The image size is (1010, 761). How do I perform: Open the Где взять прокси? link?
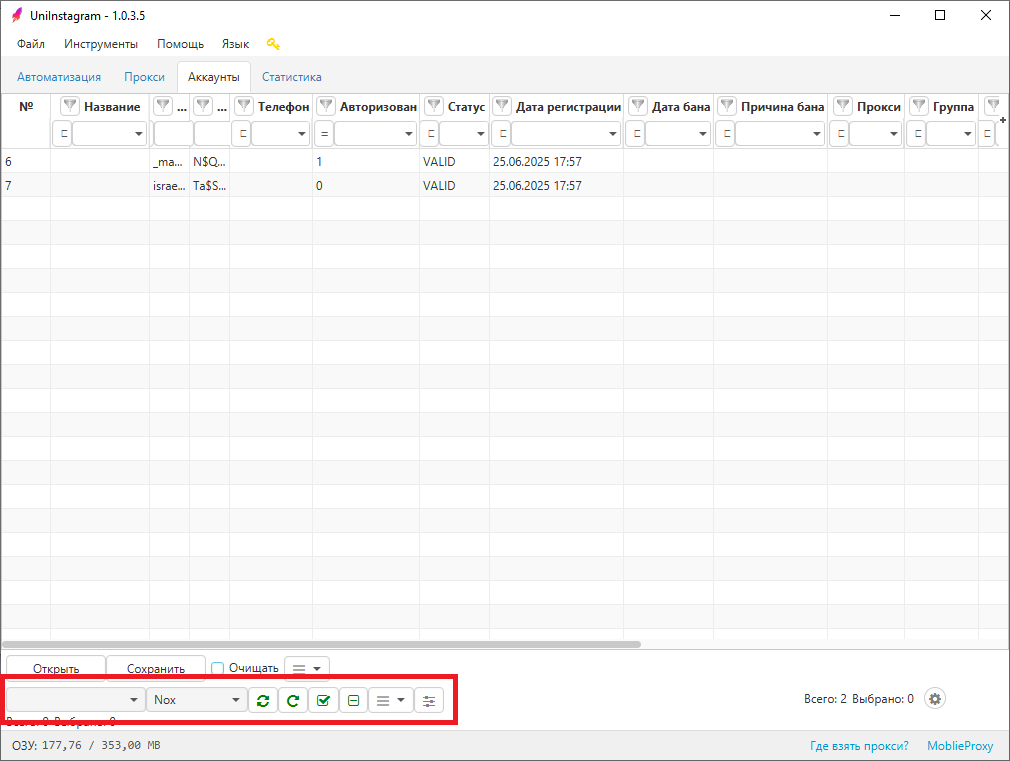(859, 746)
